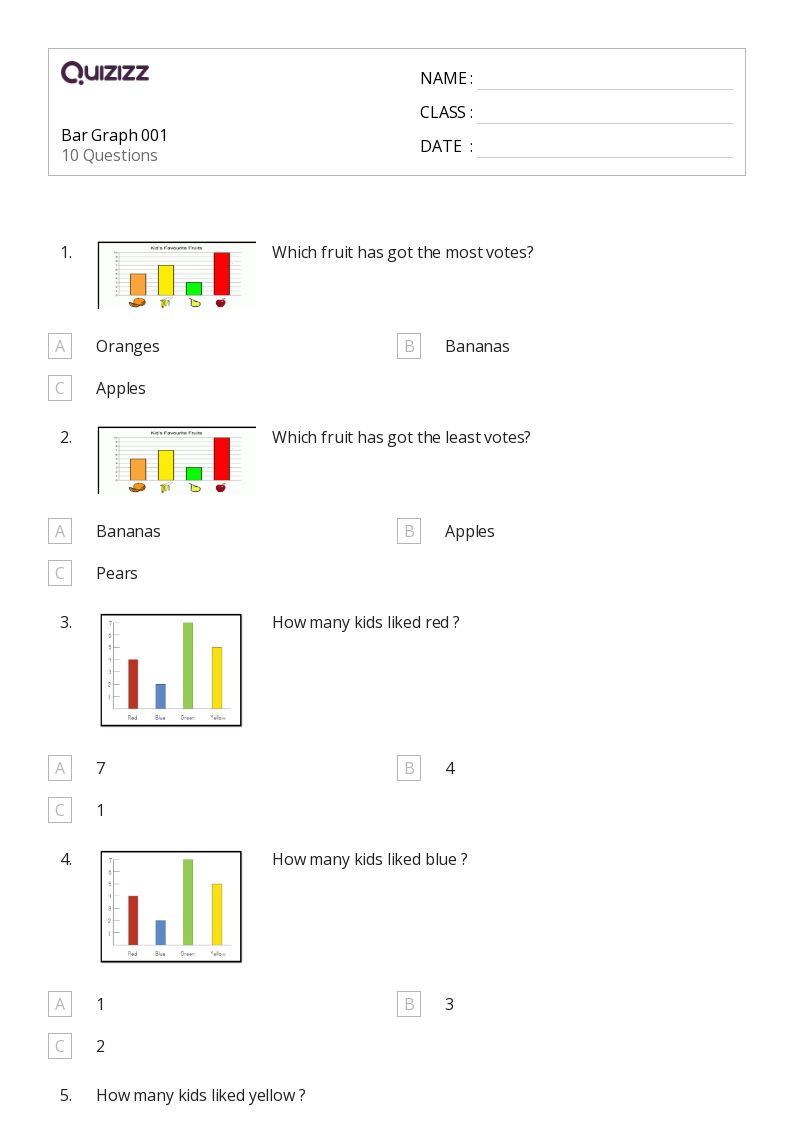Click the DATE input line

(604, 147)
